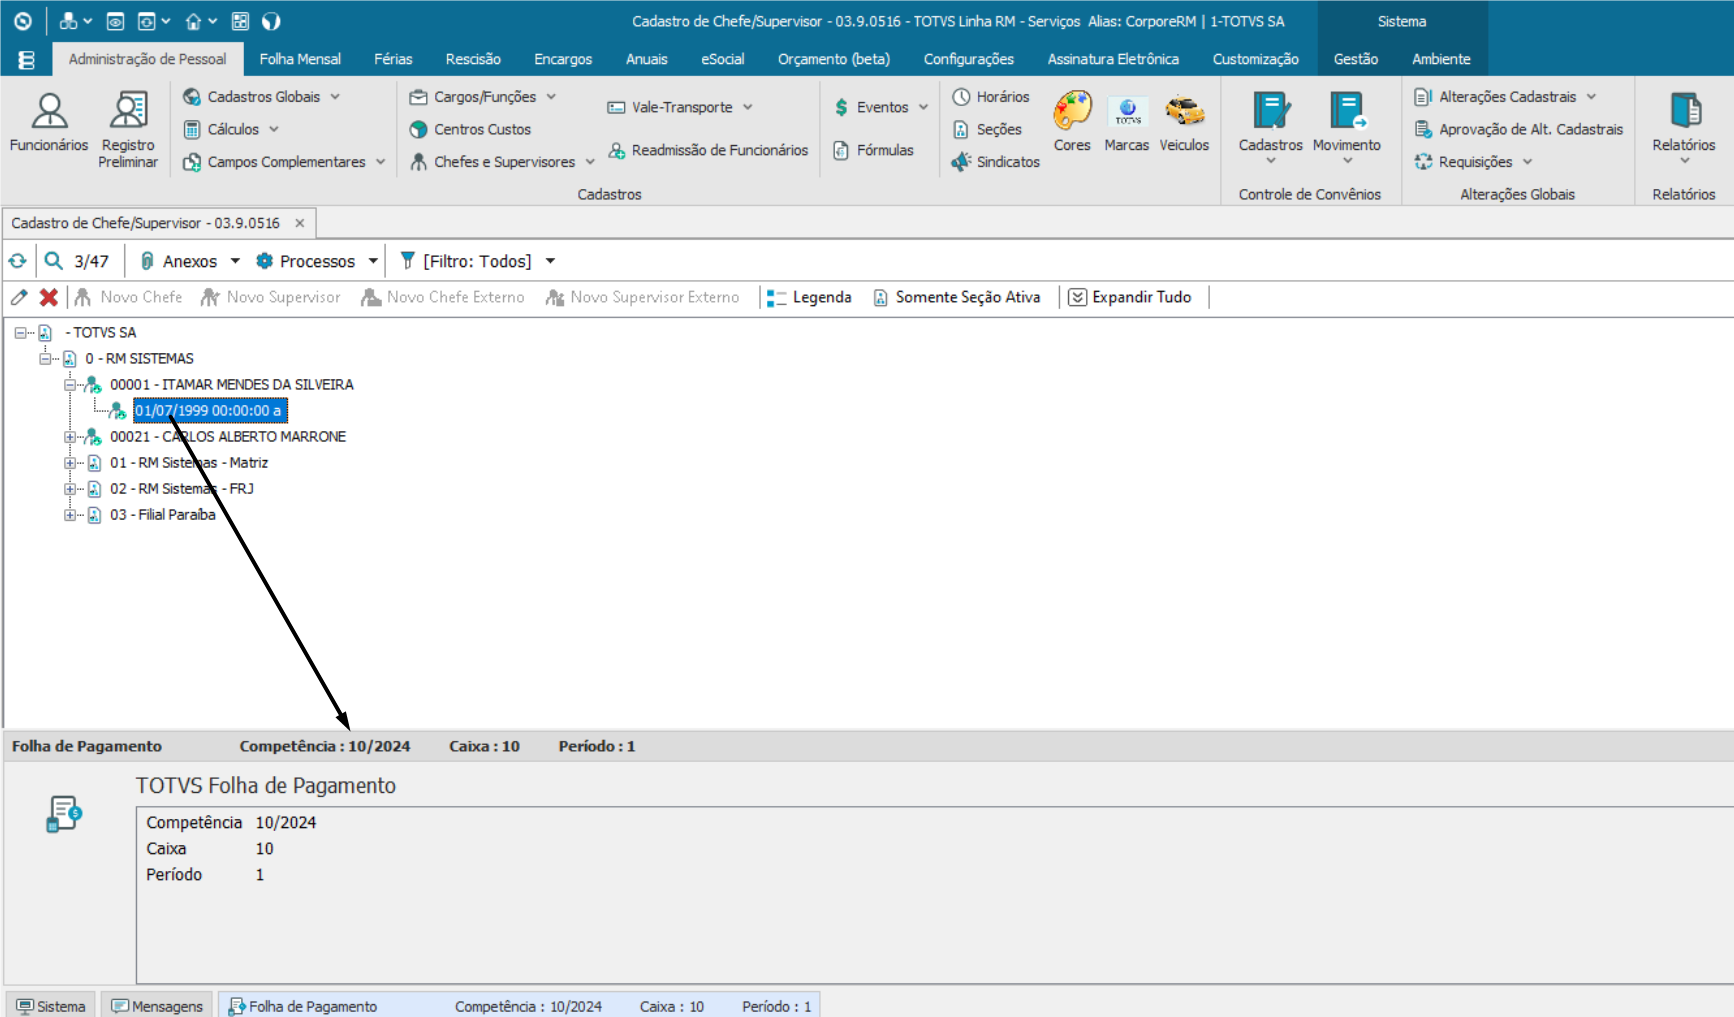Toggle Somente Seção Ativa
The image size is (1734, 1017).
pyautogui.click(x=957, y=297)
